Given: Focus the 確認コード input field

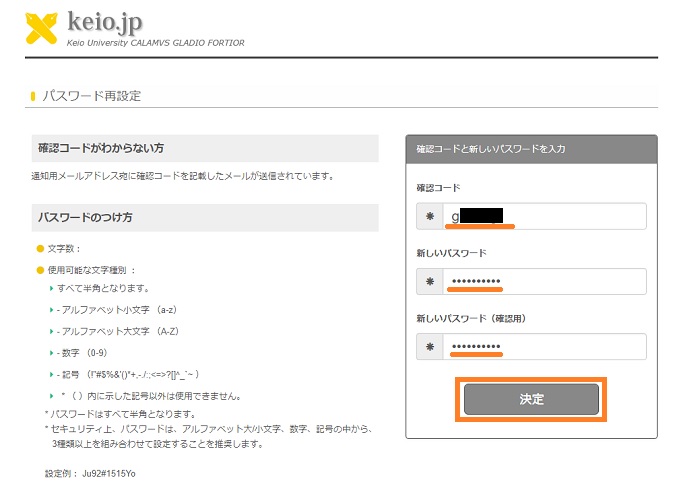Looking at the screenshot, I should (x=545, y=217).
